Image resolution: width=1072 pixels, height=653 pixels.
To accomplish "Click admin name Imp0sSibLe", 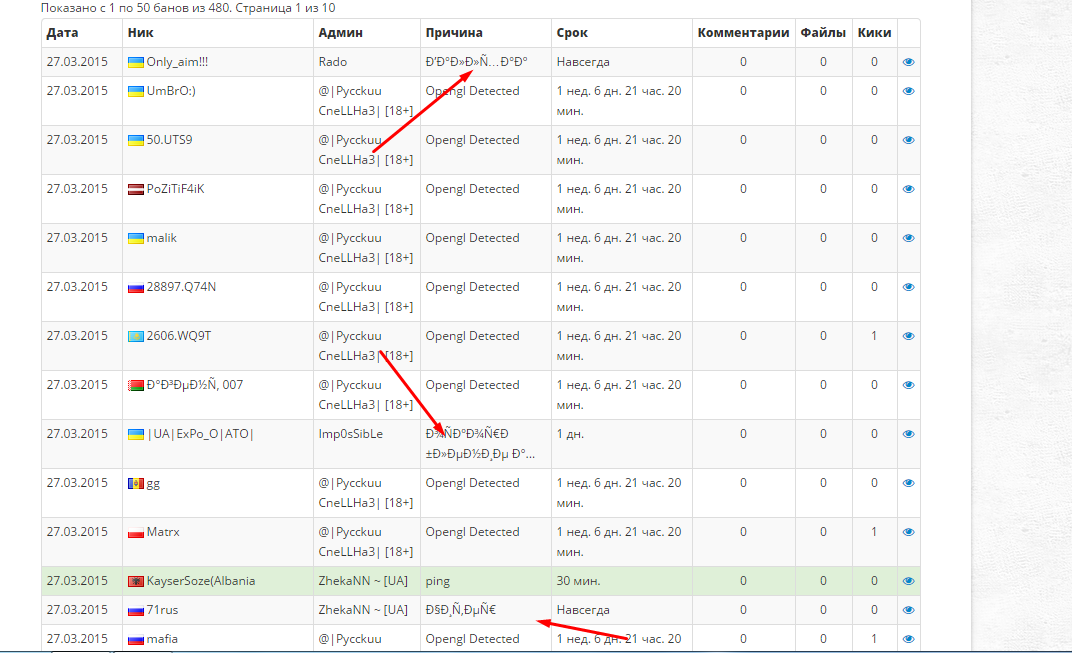I will click(x=351, y=434).
